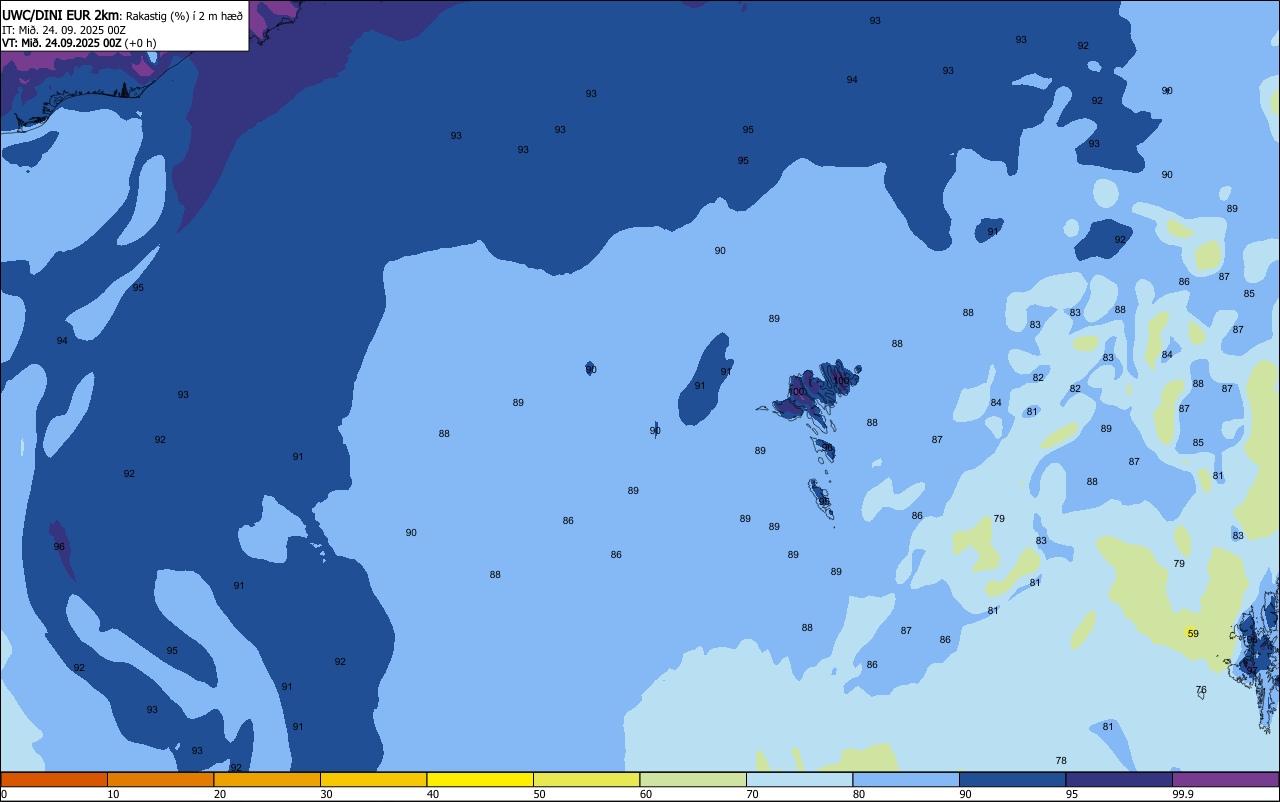This screenshot has width=1280, height=802.
Task: Pick the yellow-green 50–60 legend swatch
Action: (586, 779)
